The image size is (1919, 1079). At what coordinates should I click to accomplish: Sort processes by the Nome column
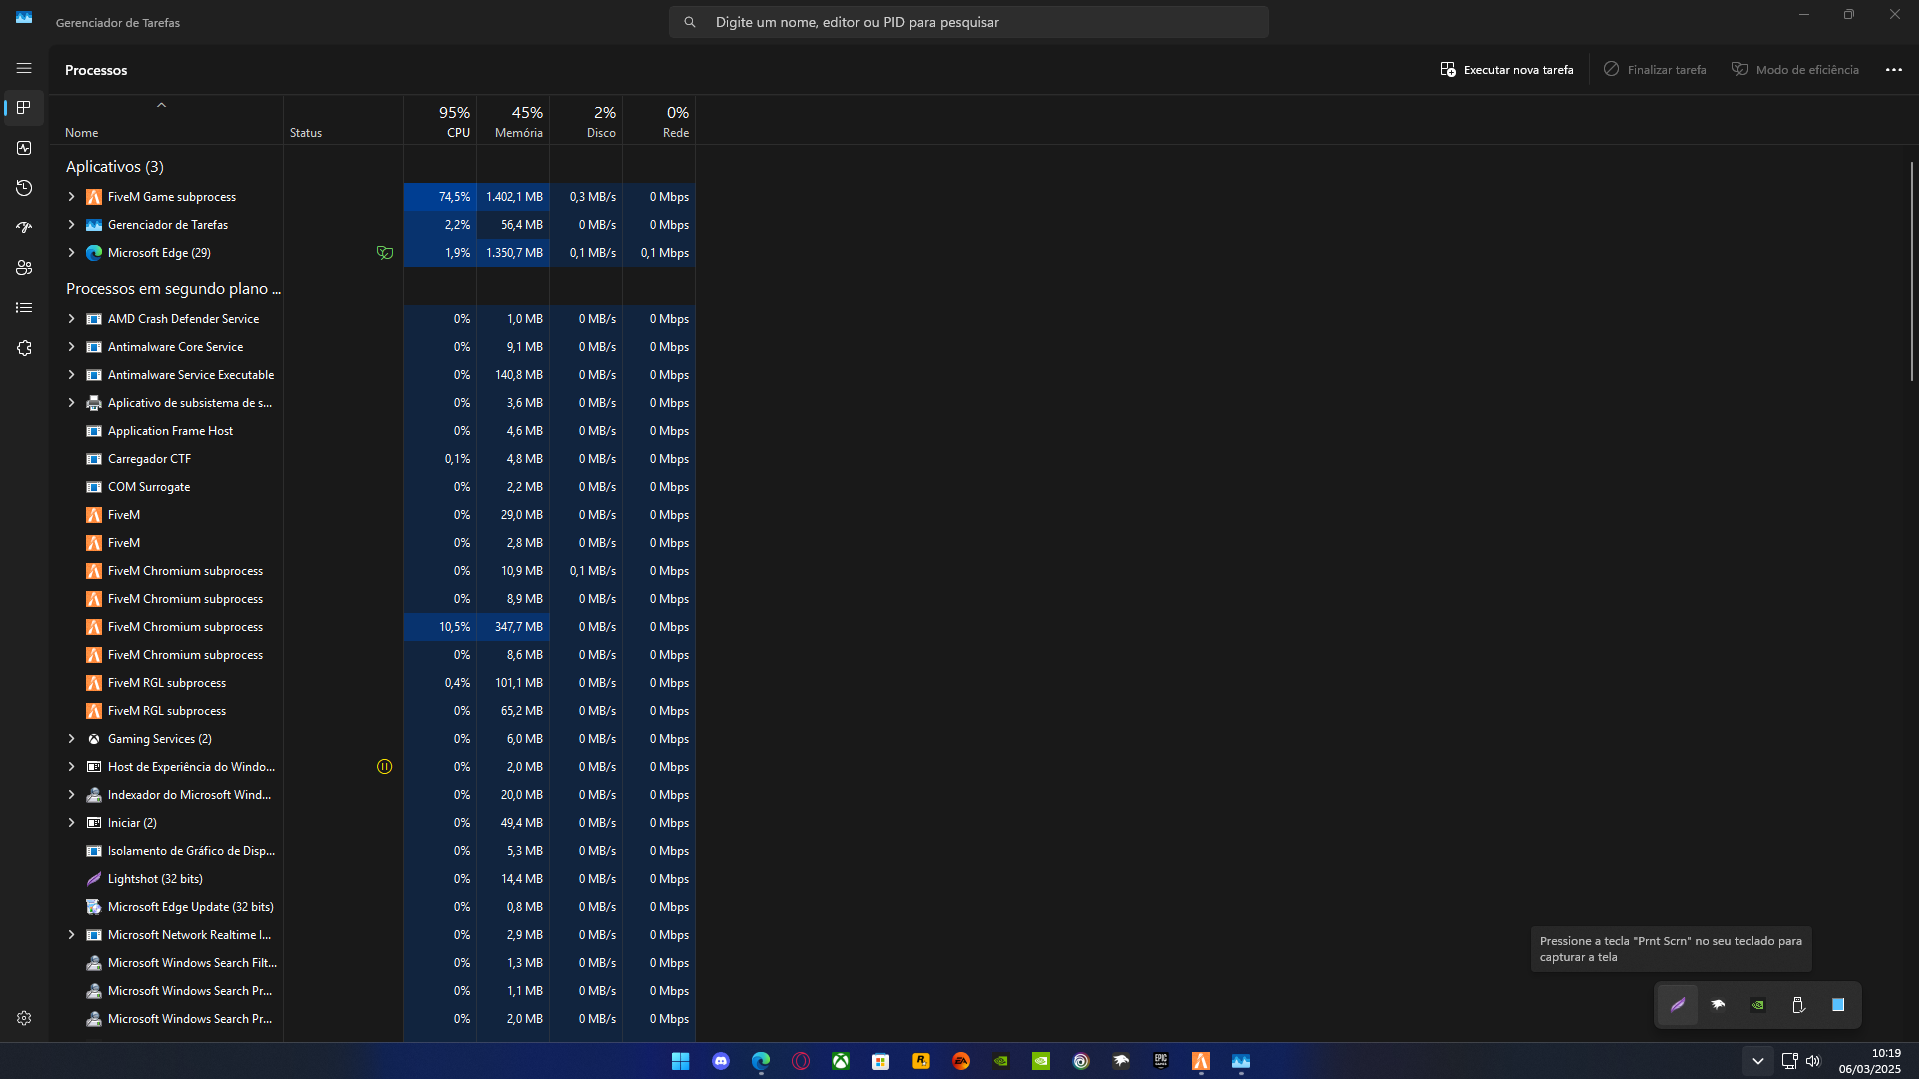coord(166,121)
